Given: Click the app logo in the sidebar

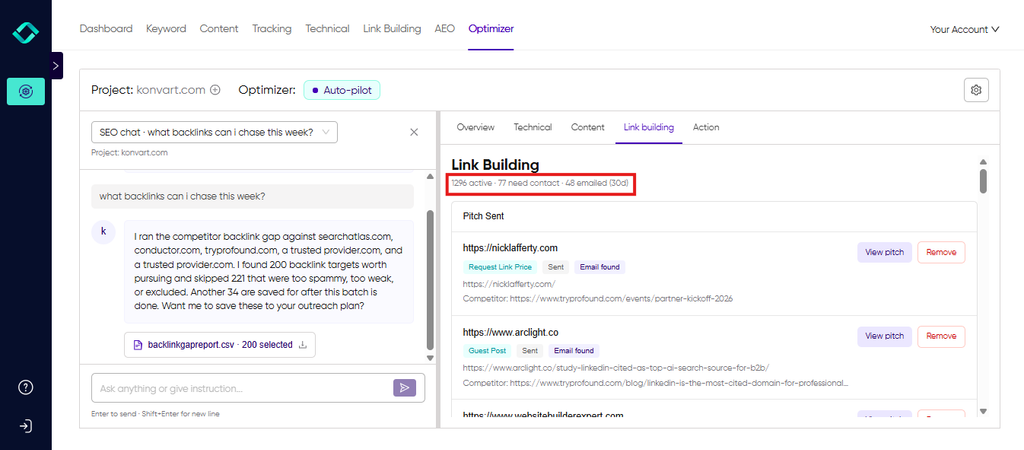Looking at the screenshot, I should pos(25,32).
